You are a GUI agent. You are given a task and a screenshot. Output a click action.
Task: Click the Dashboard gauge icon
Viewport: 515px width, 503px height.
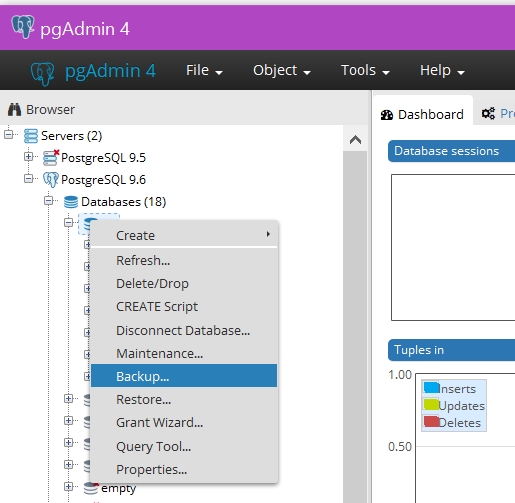coord(387,115)
